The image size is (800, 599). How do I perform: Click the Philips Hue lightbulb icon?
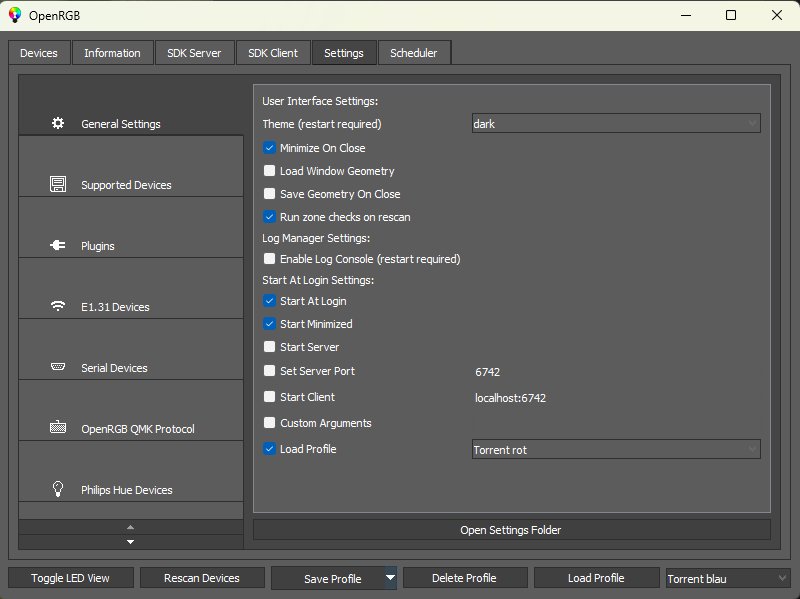[x=58, y=489]
